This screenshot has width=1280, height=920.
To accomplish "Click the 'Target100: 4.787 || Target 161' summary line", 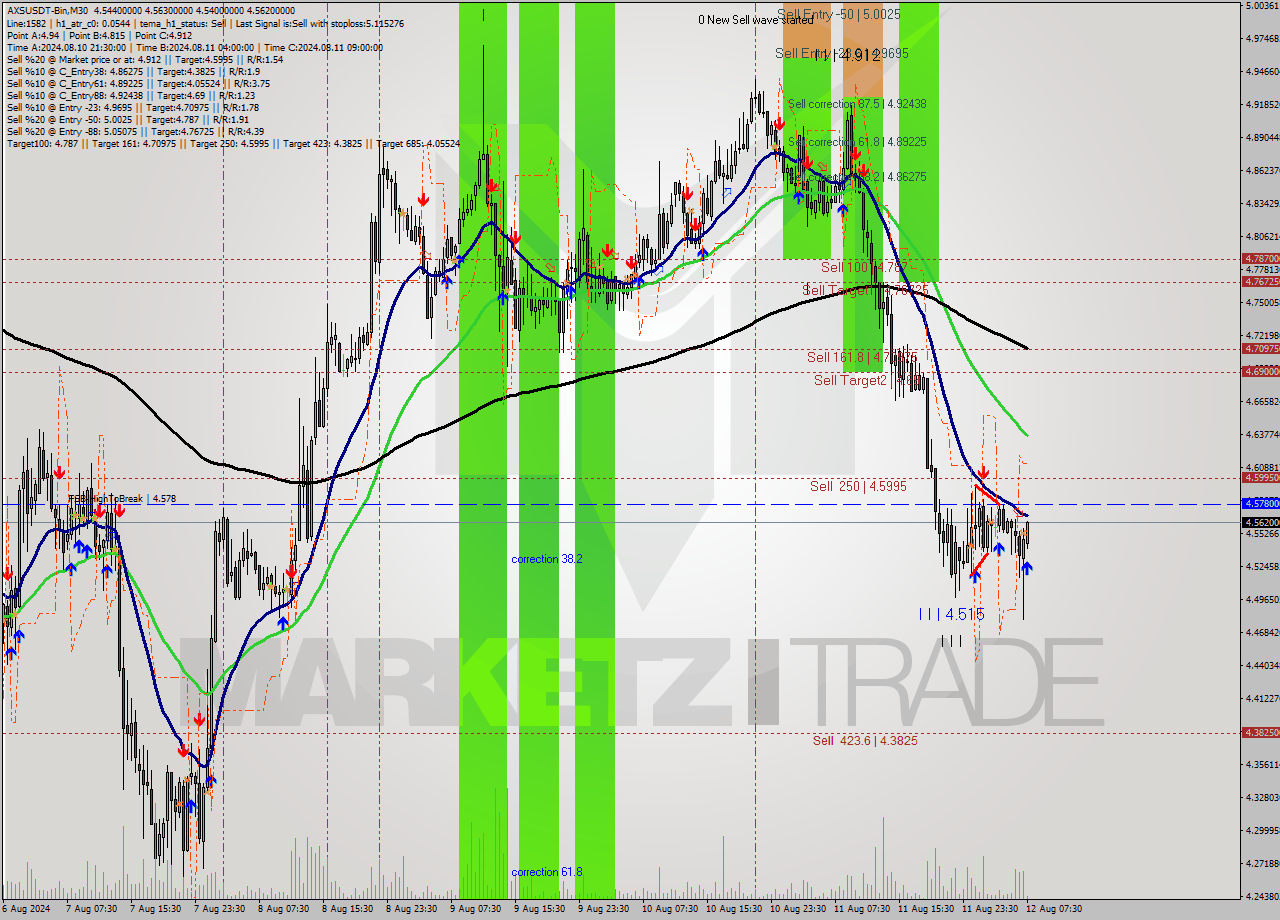I will click(233, 144).
